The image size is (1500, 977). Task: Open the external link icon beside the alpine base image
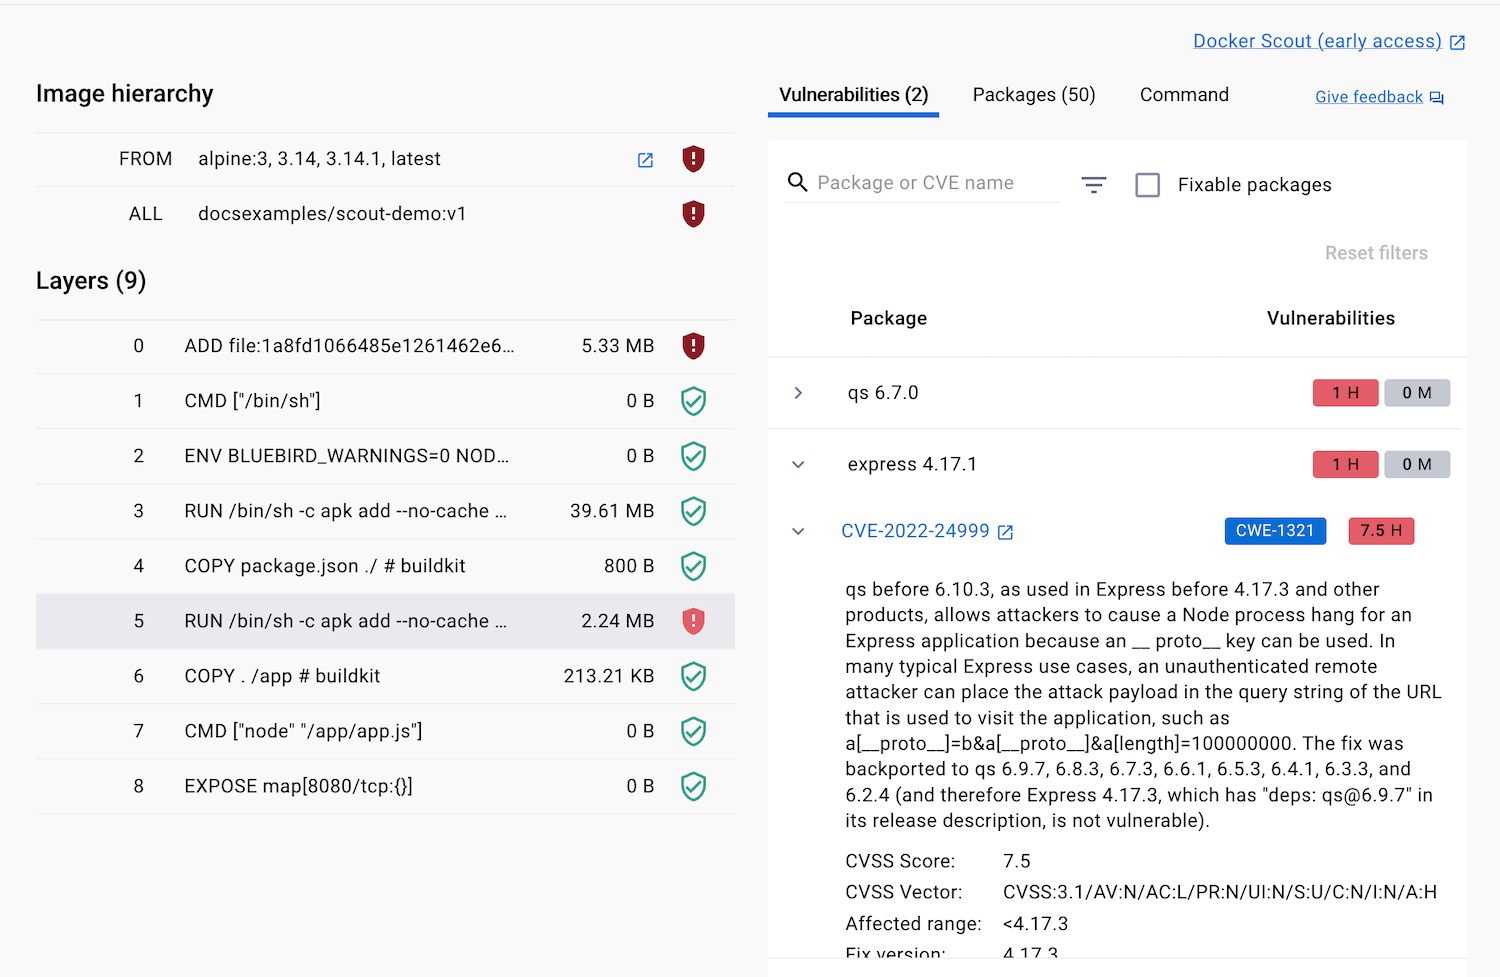(645, 158)
